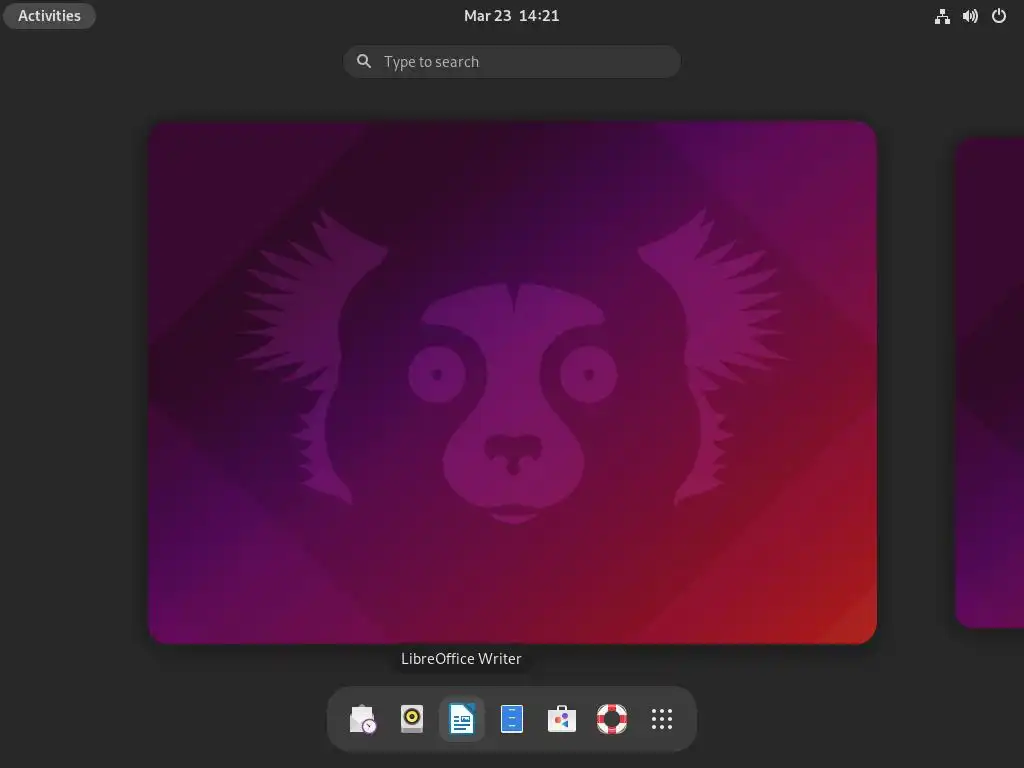Switch to the second workspace preview
The height and width of the screenshot is (768, 1024).
pos(990,382)
